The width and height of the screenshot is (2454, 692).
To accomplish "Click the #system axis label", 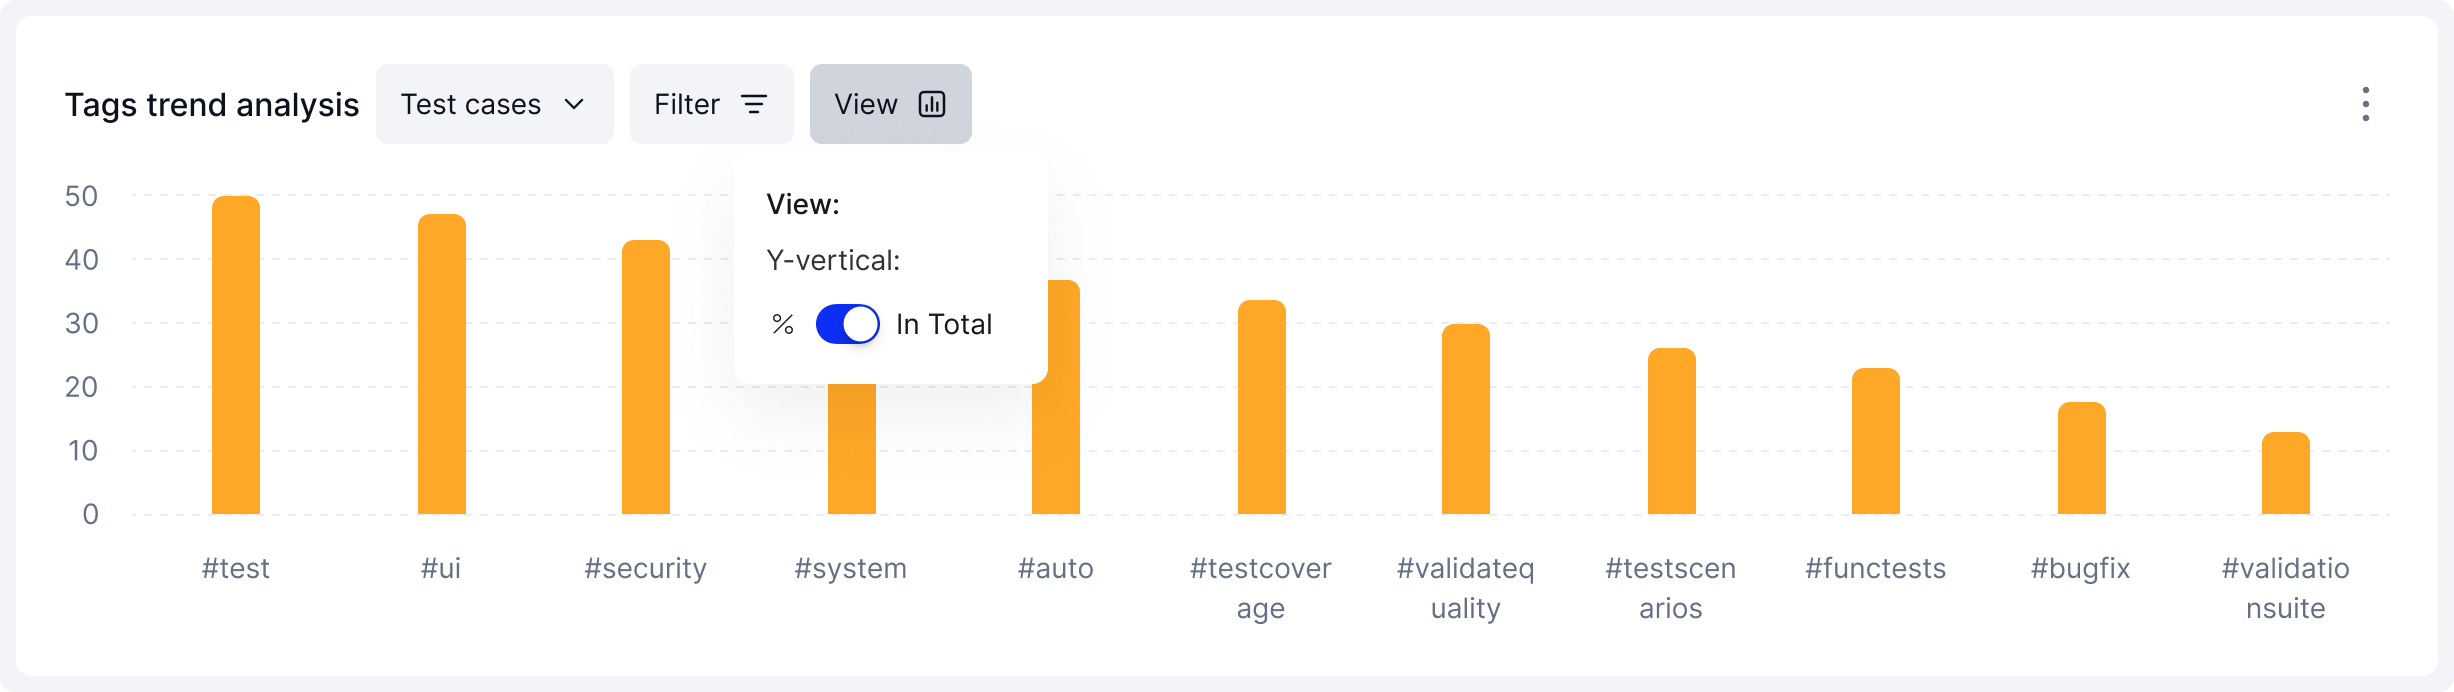I will (851, 568).
